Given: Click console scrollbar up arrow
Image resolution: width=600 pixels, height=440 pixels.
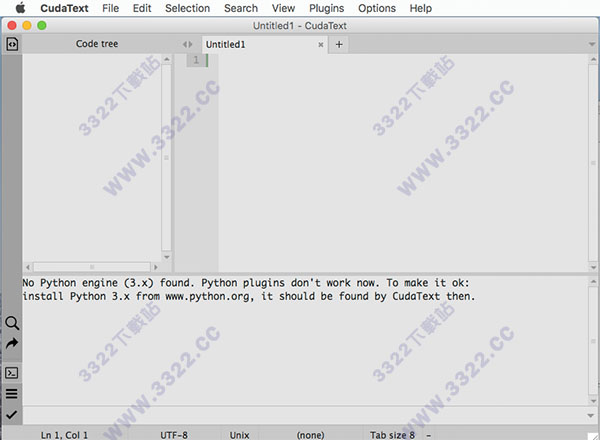Looking at the screenshot, I should coord(593,282).
